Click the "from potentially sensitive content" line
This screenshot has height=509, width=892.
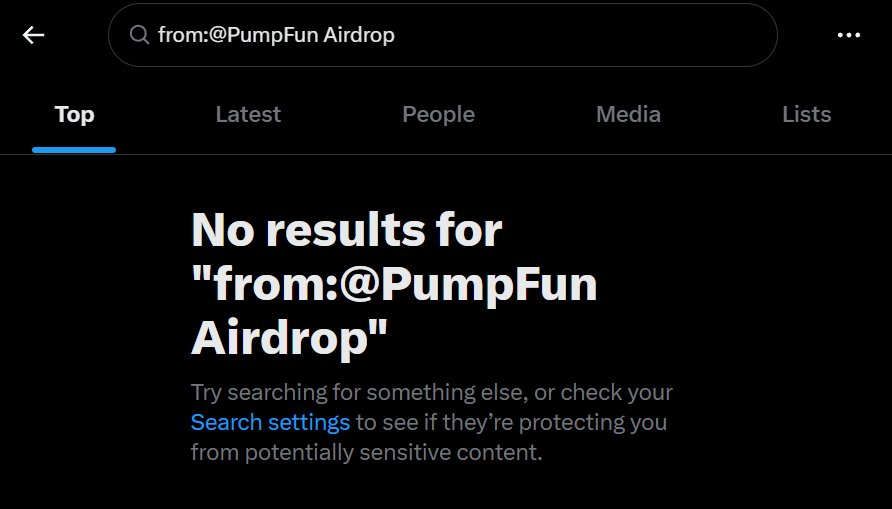click(x=366, y=453)
